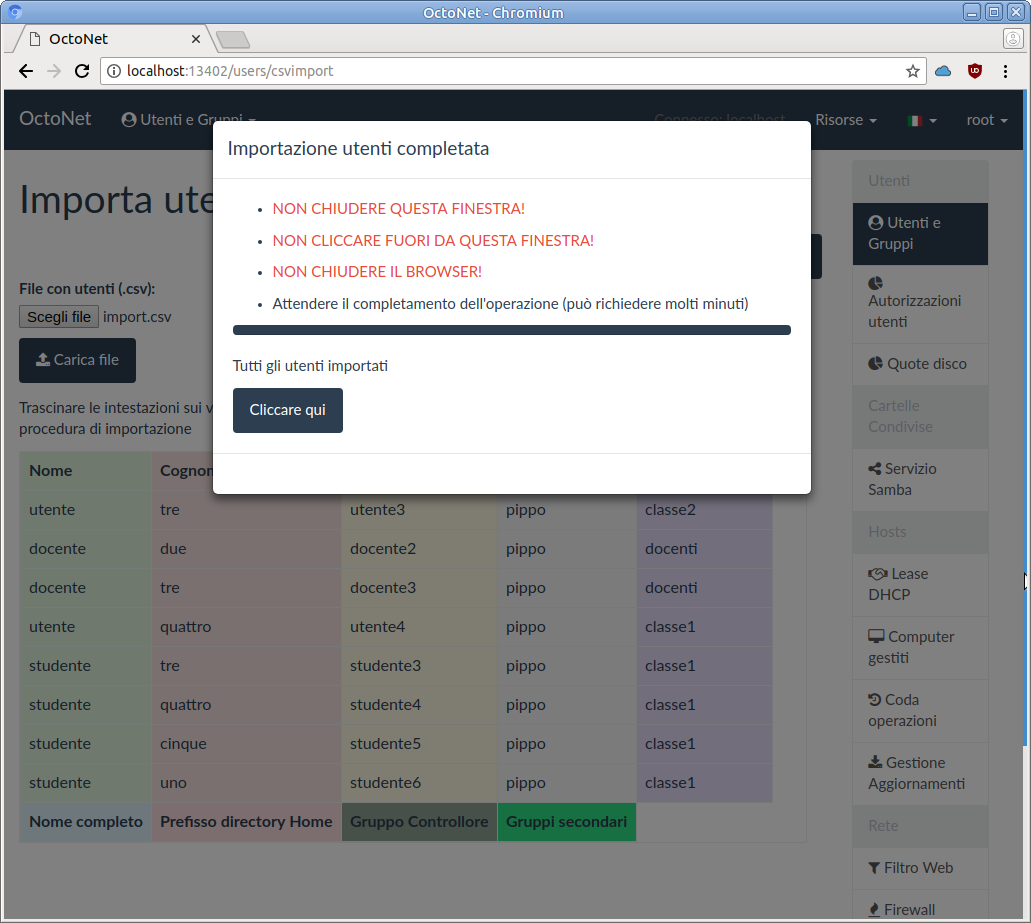1031x923 pixels.
Task: Click the completed import progress bar
Action: (x=512, y=330)
